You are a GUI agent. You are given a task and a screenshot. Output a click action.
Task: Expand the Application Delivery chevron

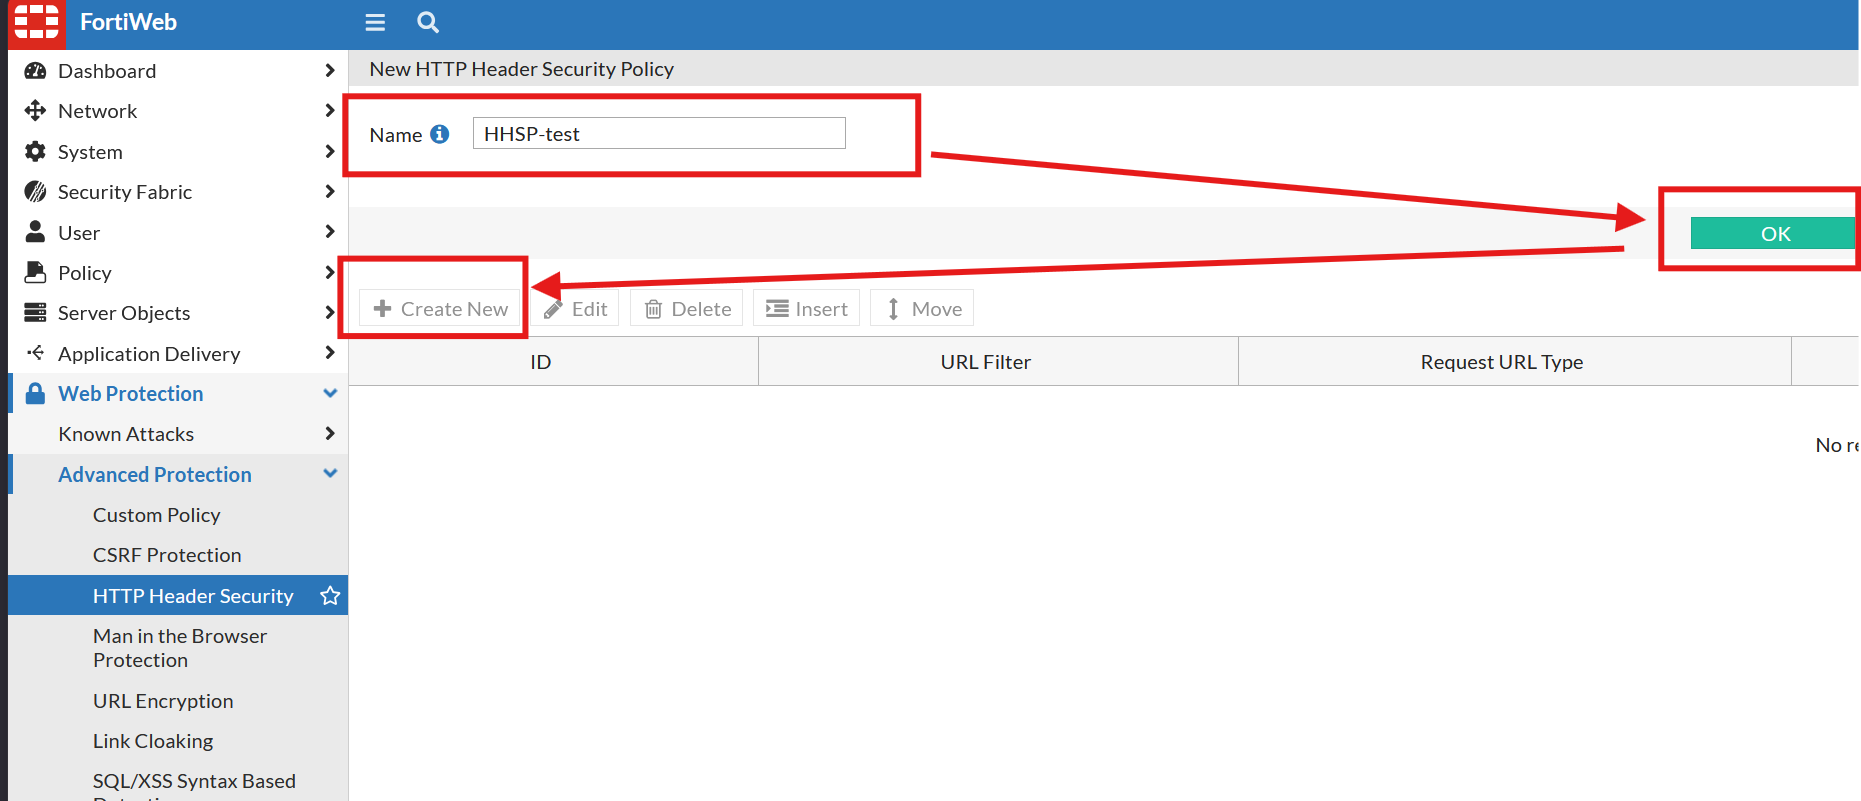330,352
